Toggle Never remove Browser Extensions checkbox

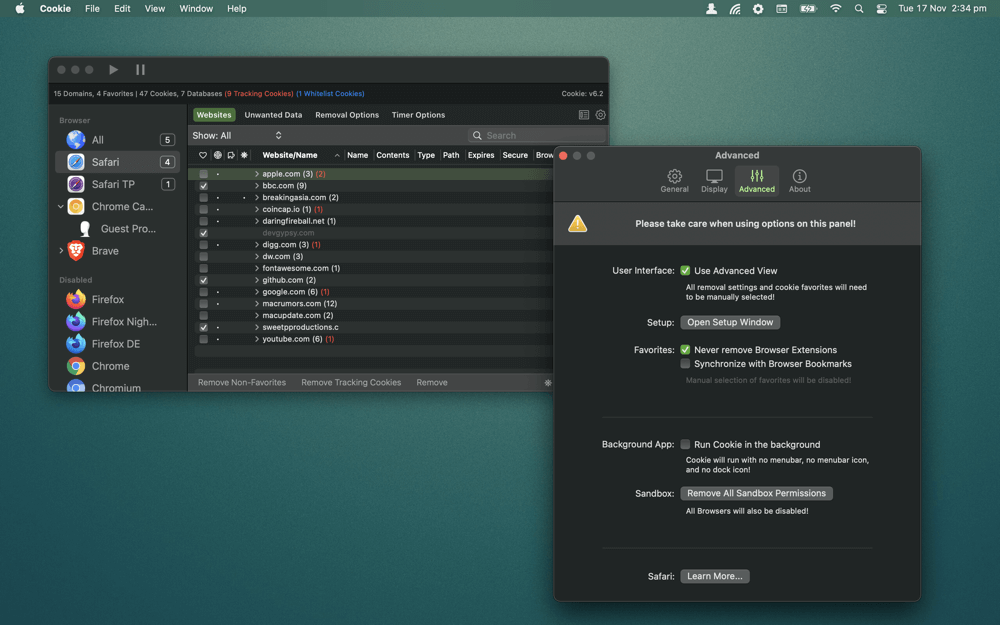(685, 349)
